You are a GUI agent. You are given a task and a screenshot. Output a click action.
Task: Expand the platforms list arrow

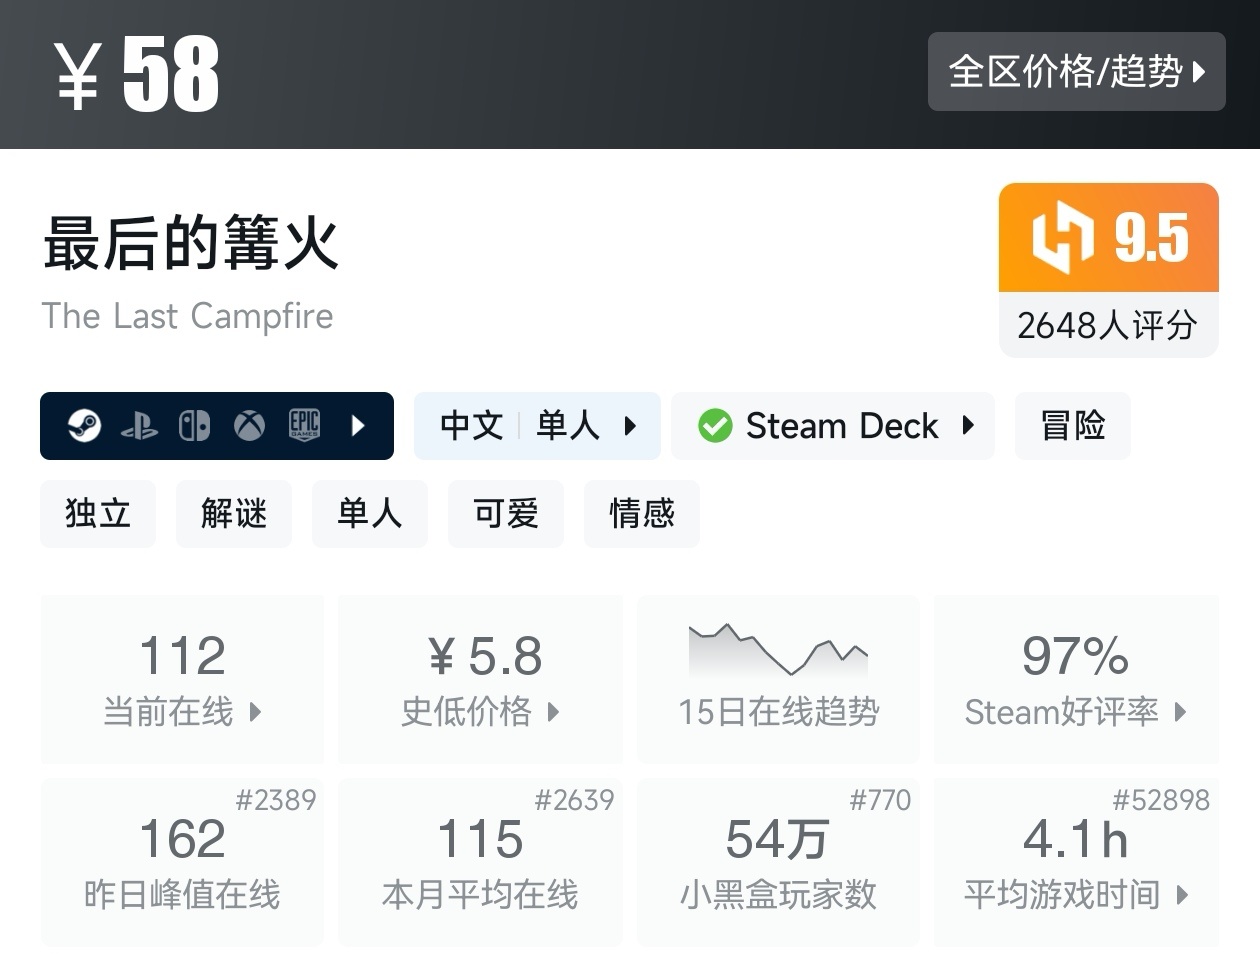point(358,426)
